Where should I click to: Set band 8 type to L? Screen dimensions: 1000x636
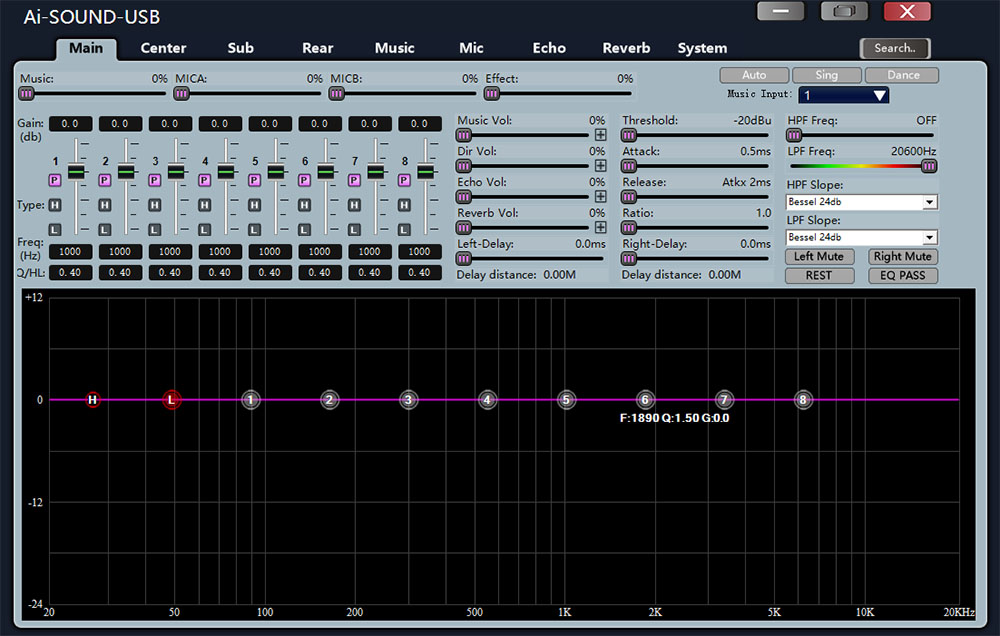pos(404,230)
